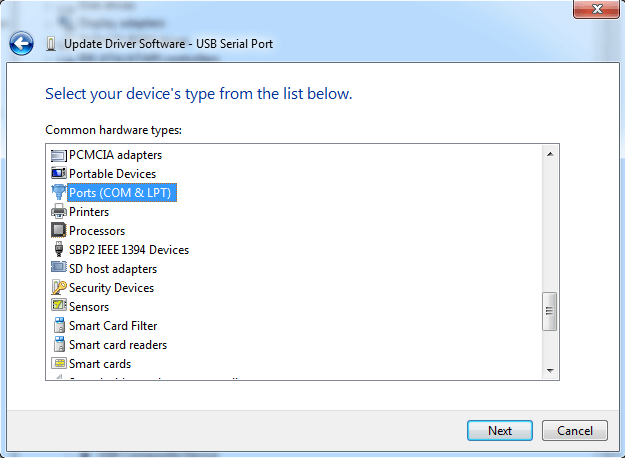Cancel the driver update wizard

574,431
